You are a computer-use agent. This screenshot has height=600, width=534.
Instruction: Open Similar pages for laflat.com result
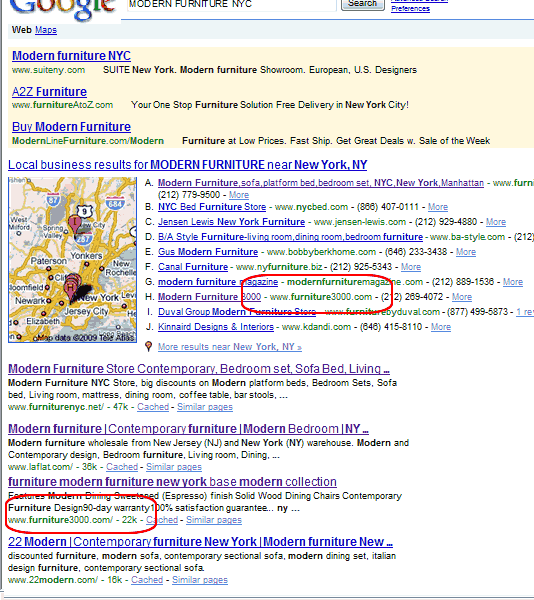point(174,467)
